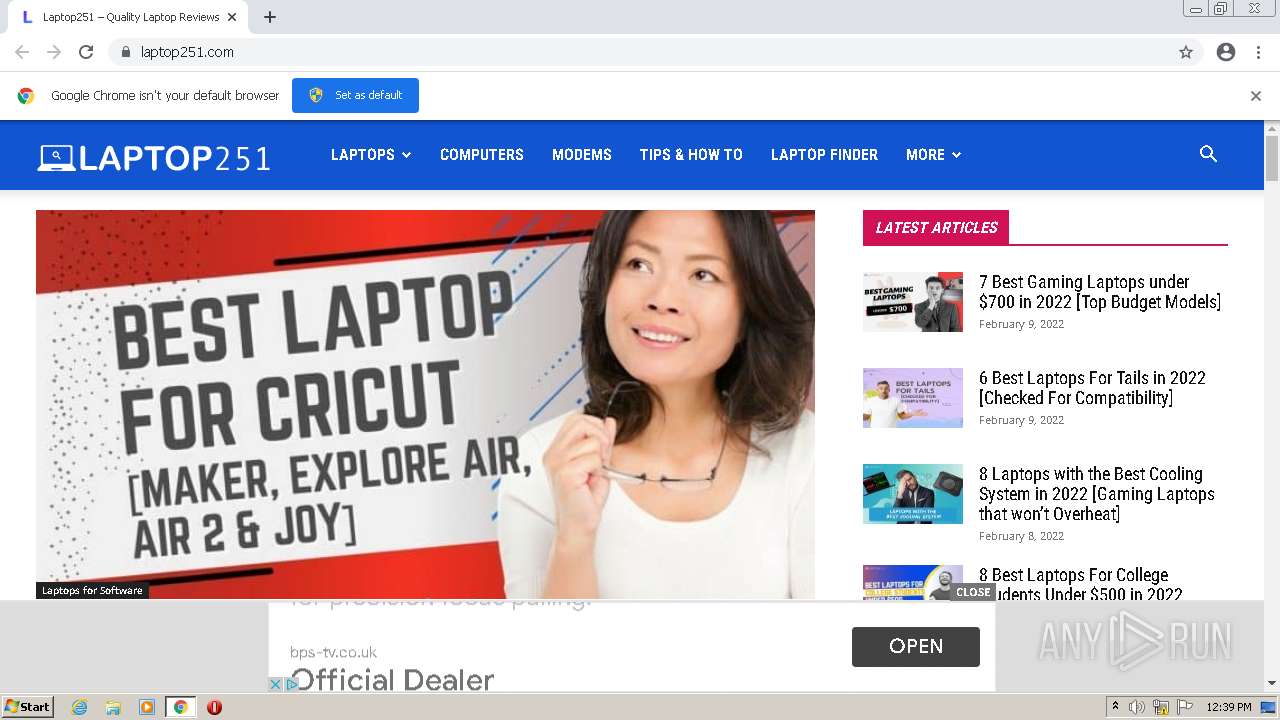Close the Laptop251 browser tab
This screenshot has width=1280, height=720.
(232, 17)
